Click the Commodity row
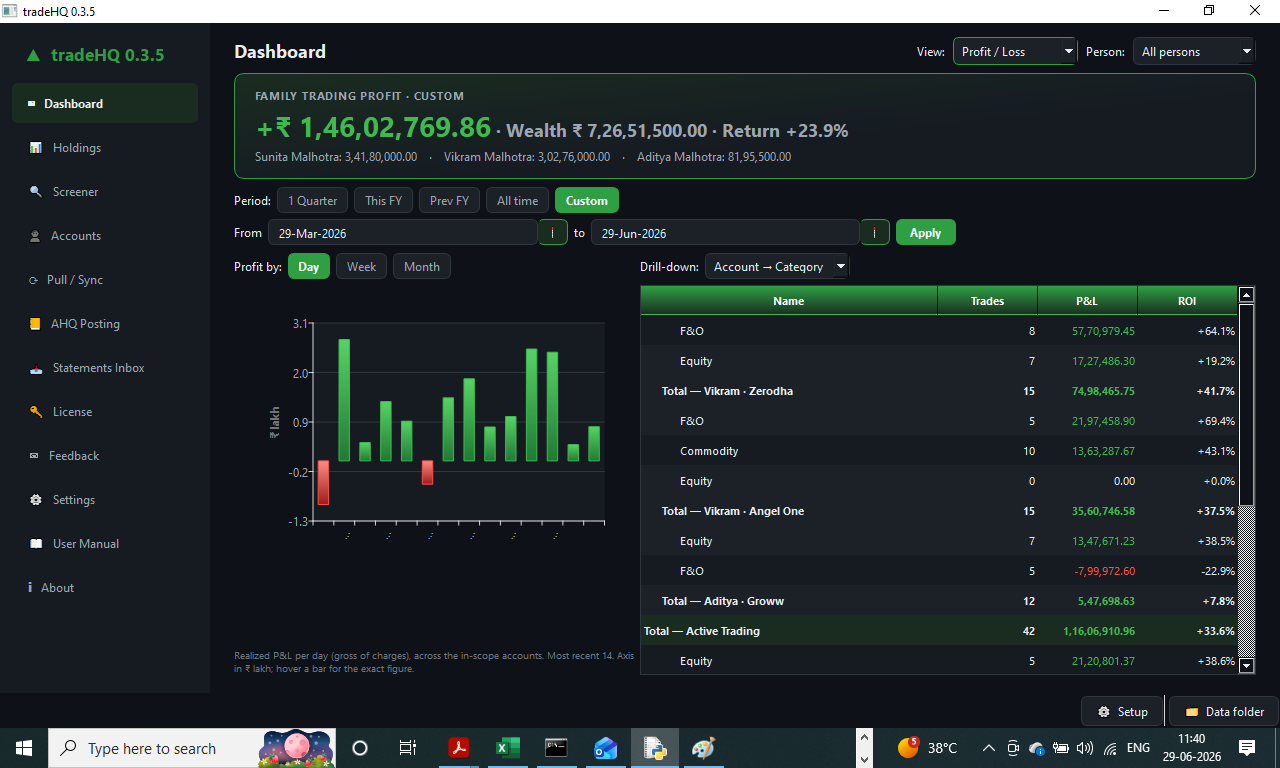This screenshot has width=1280, height=768. click(939, 451)
